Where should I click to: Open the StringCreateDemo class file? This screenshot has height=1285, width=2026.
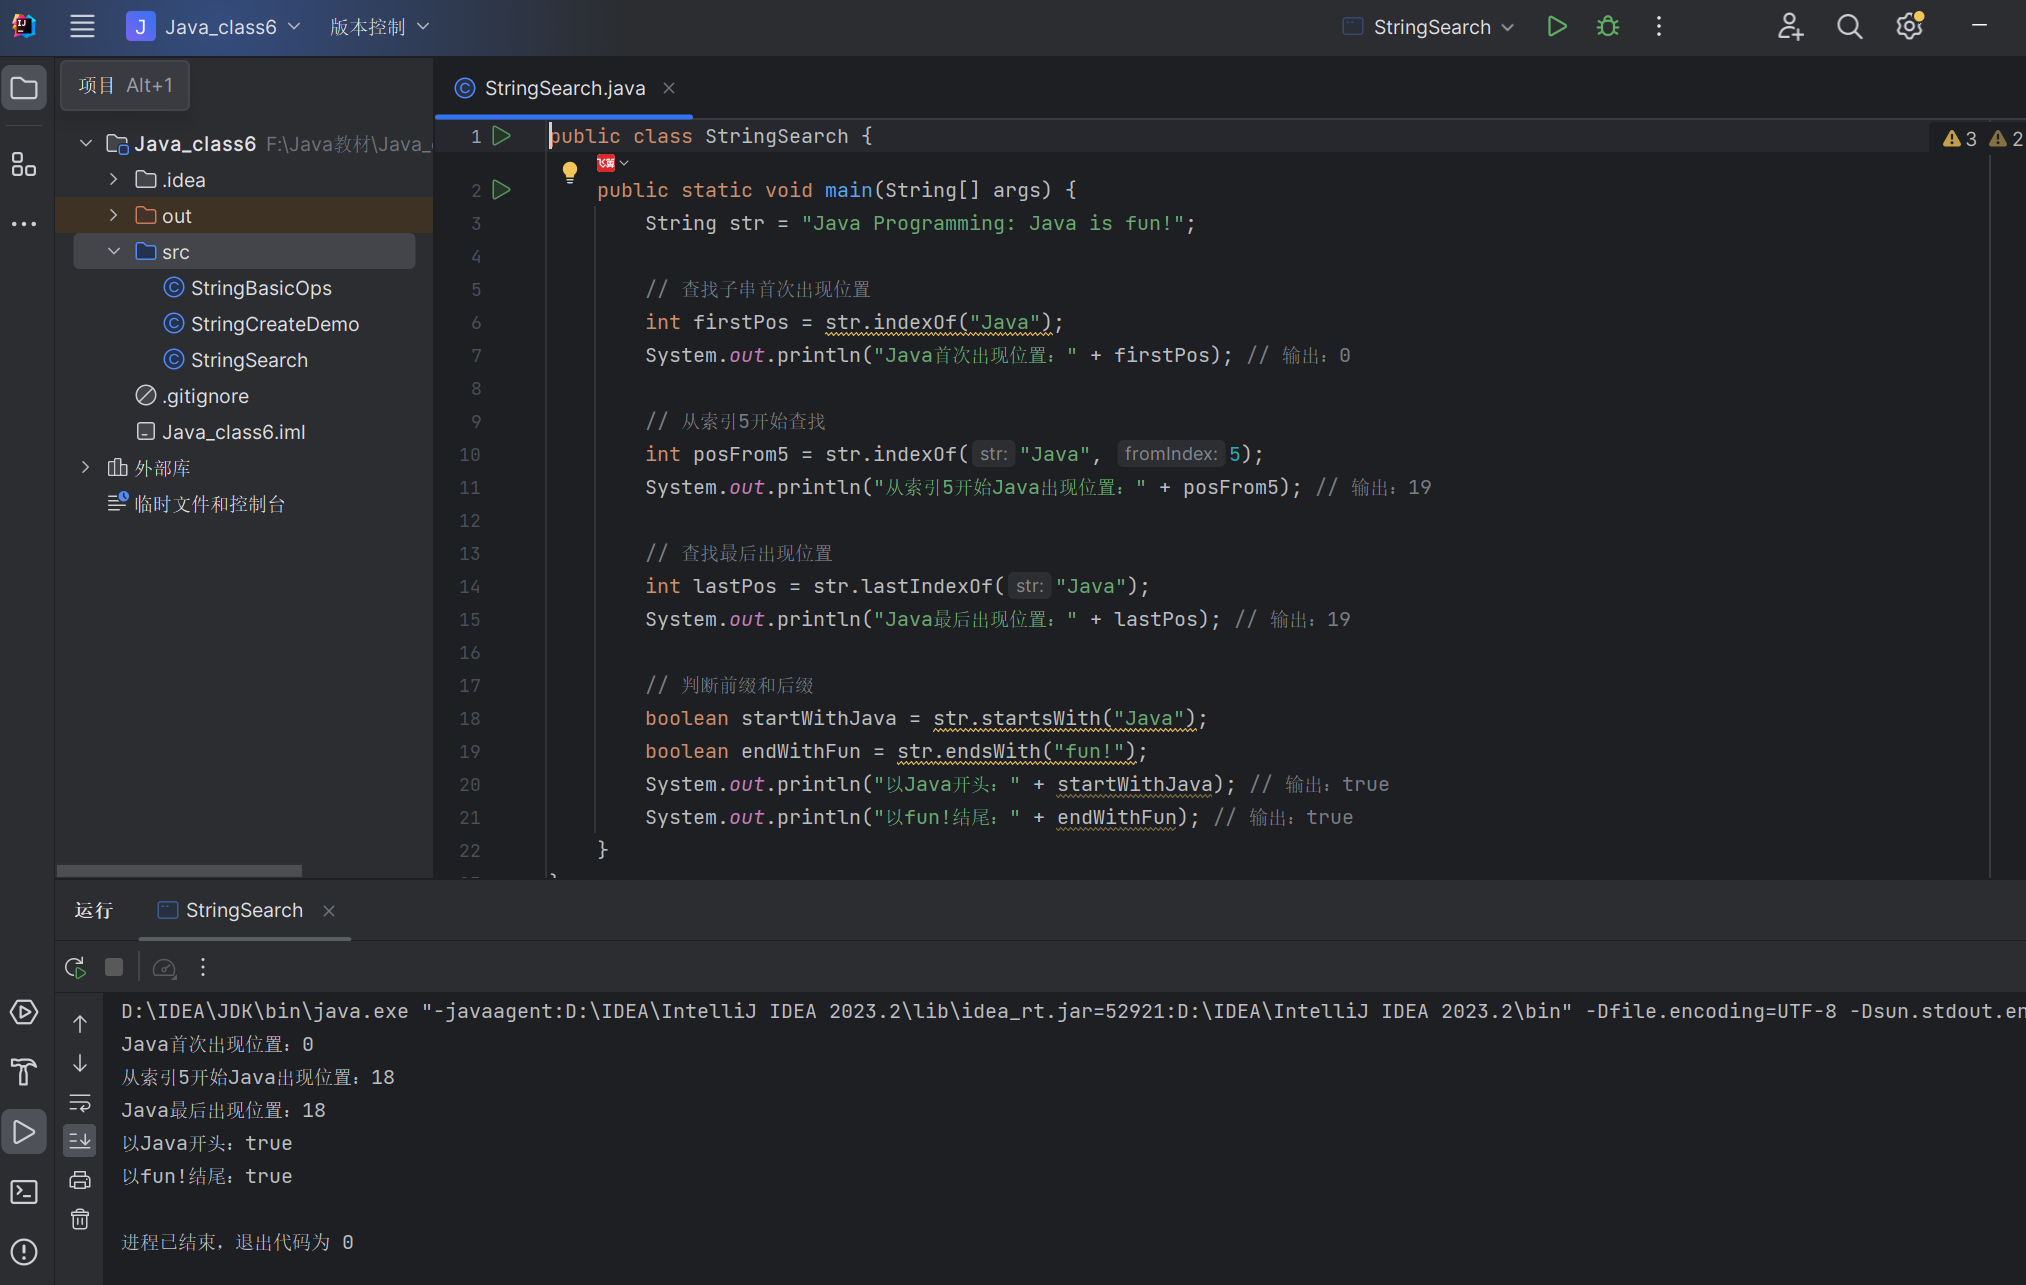[274, 324]
